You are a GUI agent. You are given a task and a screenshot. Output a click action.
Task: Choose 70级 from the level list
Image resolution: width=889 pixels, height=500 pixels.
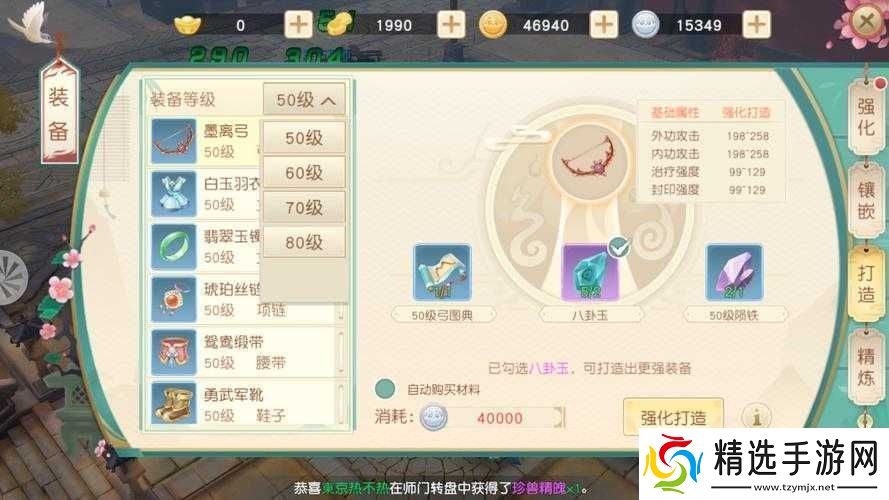[304, 207]
